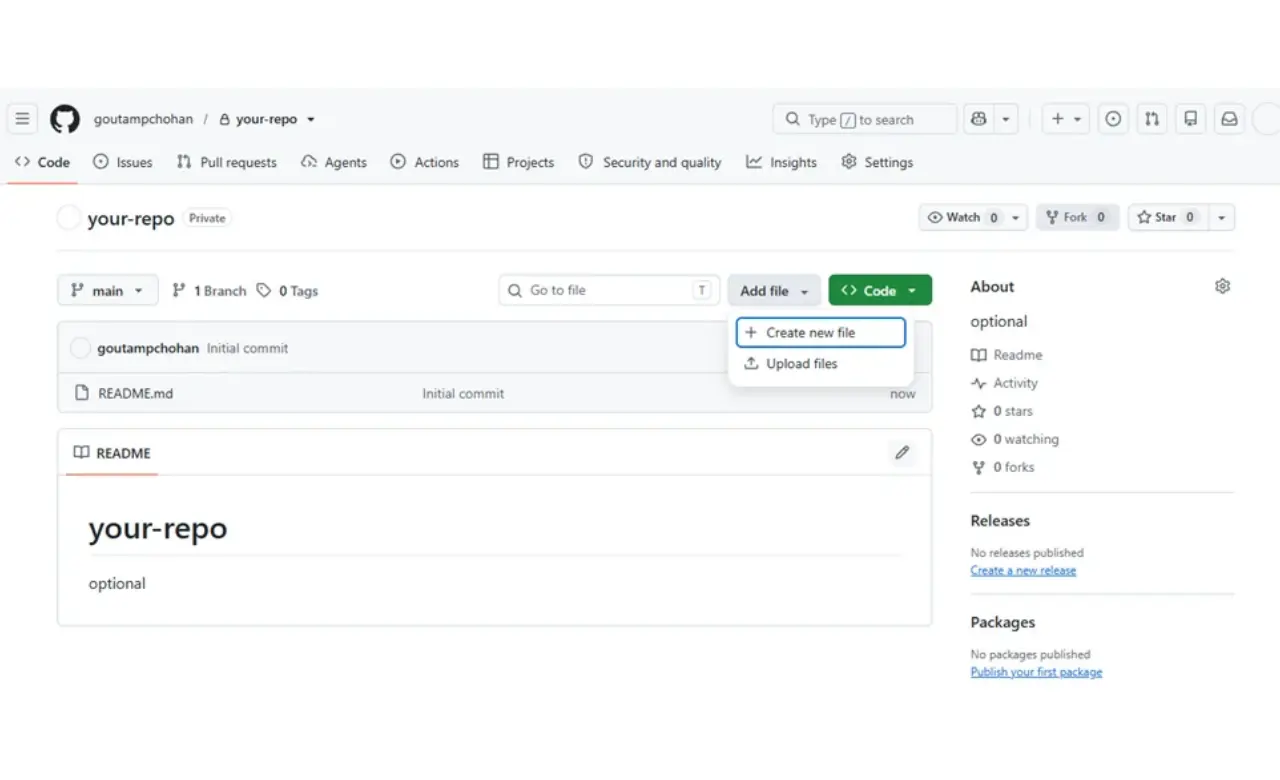The height and width of the screenshot is (780, 1280).
Task: Click Create a new release link
Action: 1023,571
